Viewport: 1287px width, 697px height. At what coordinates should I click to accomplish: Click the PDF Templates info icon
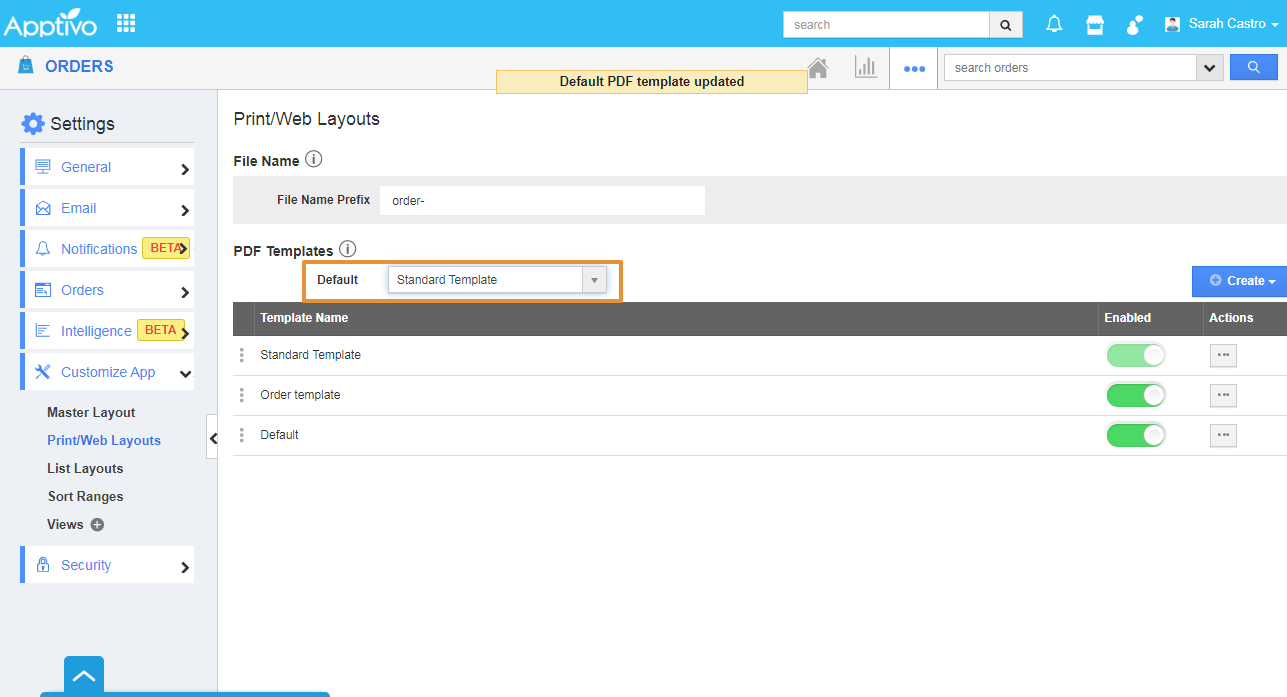pos(348,250)
